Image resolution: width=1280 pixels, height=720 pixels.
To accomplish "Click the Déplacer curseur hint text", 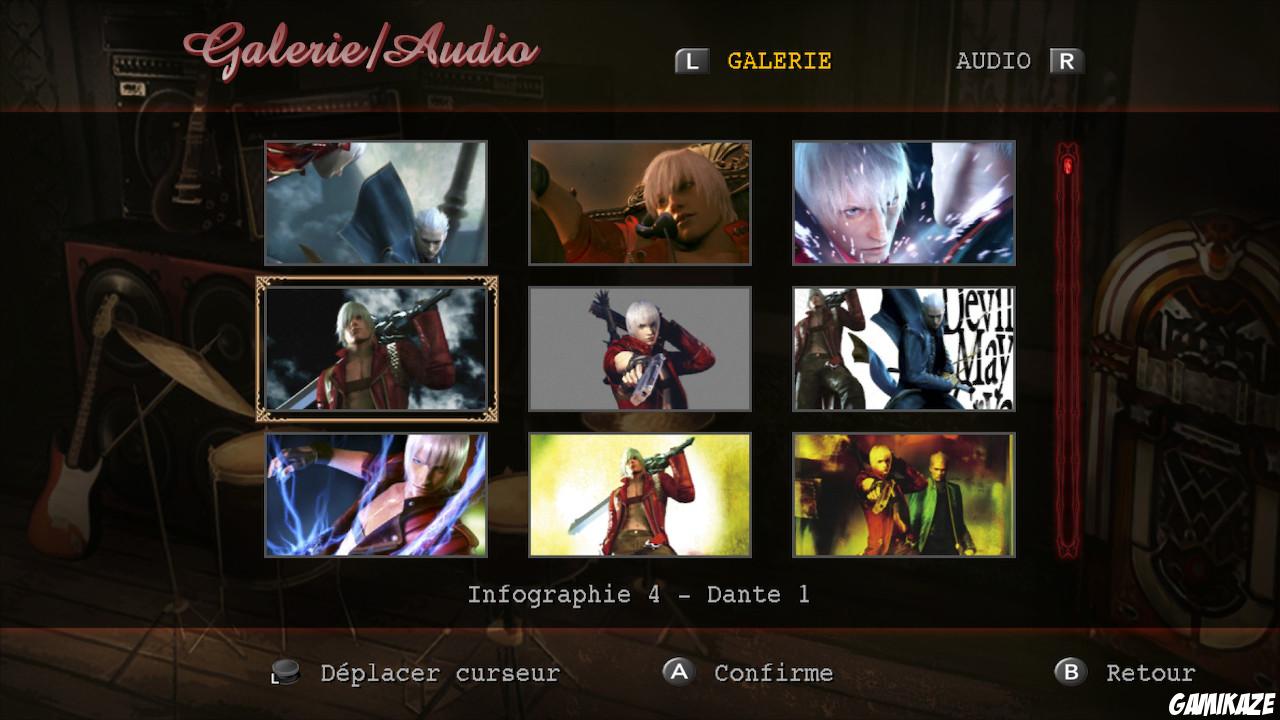I will click(x=440, y=673).
